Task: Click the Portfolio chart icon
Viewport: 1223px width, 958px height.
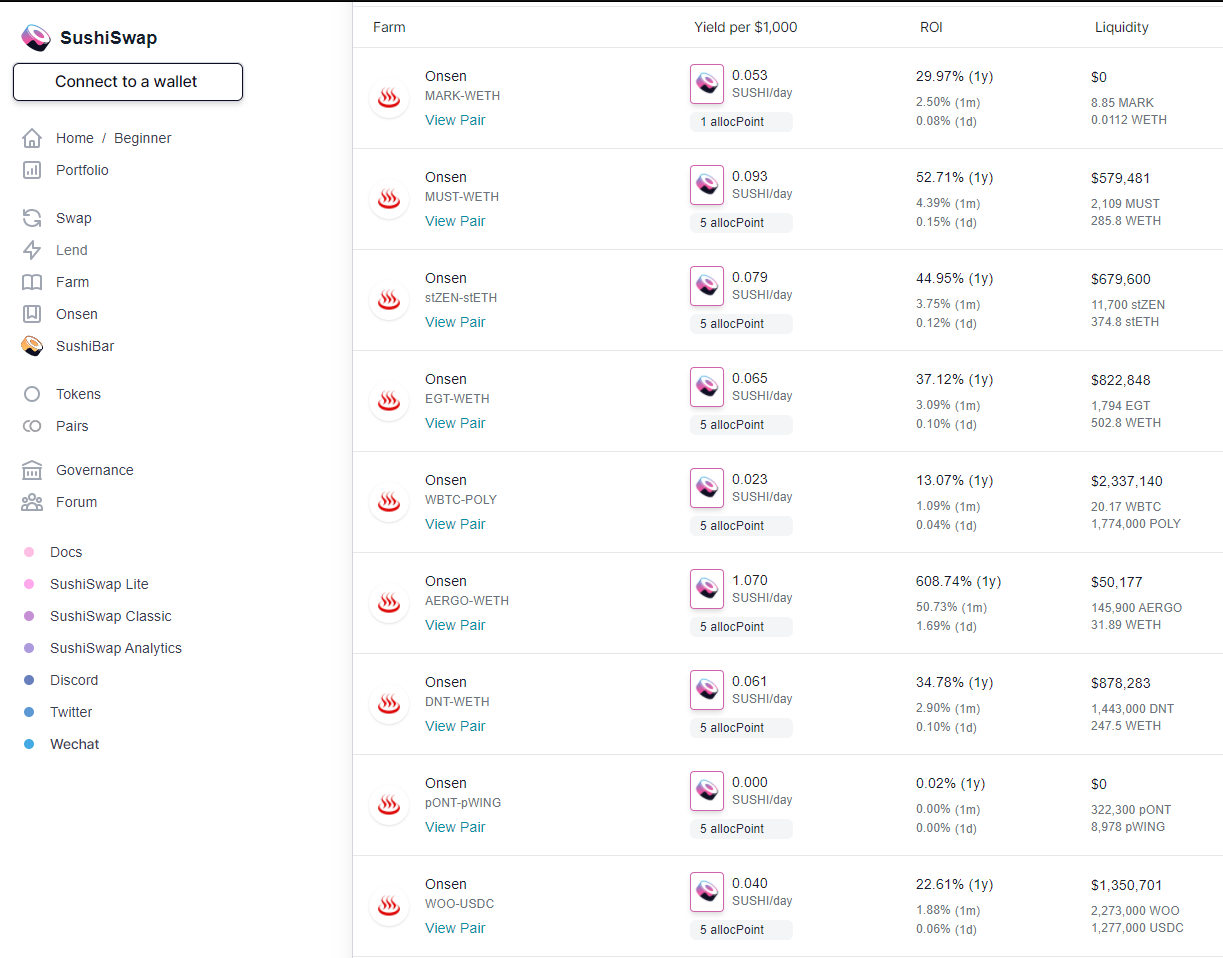Action: tap(32, 170)
